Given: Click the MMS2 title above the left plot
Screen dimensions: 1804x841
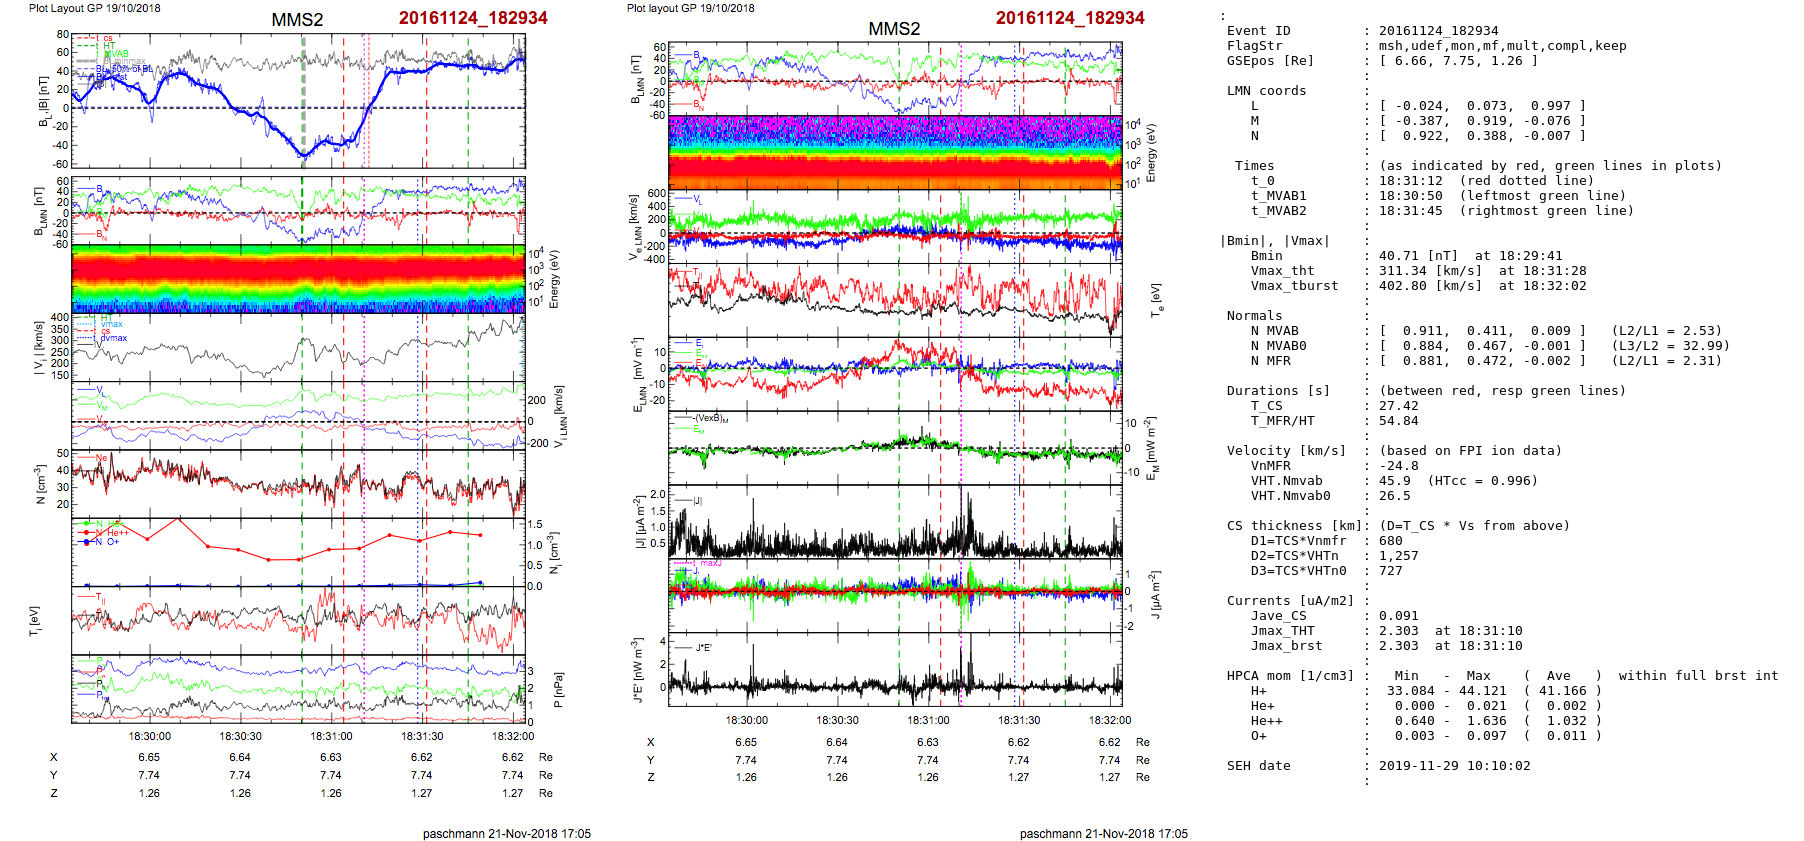Looking at the screenshot, I should (297, 20).
